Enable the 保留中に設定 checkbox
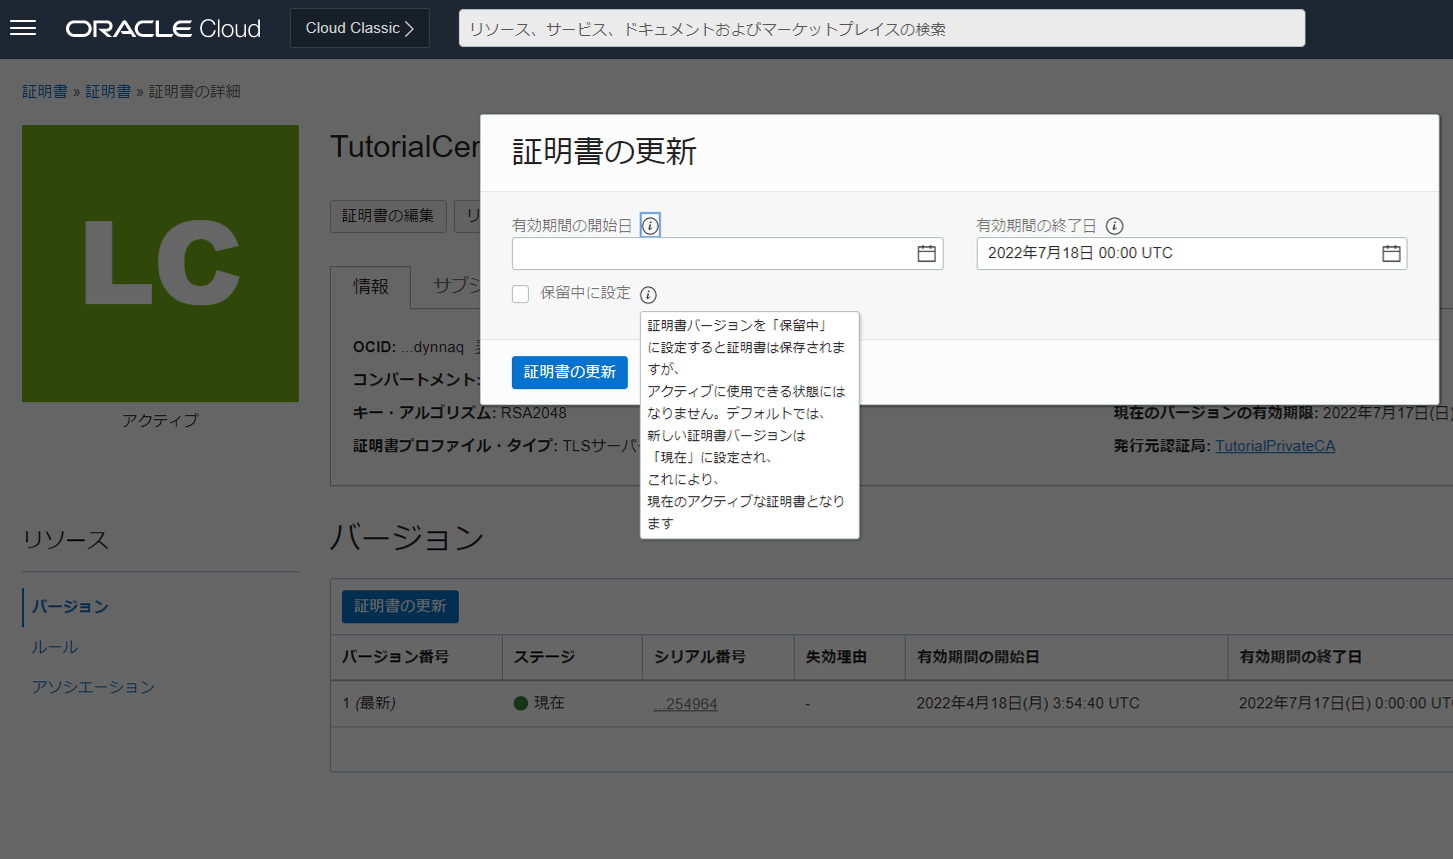Viewport: 1453px width, 859px height. point(520,294)
